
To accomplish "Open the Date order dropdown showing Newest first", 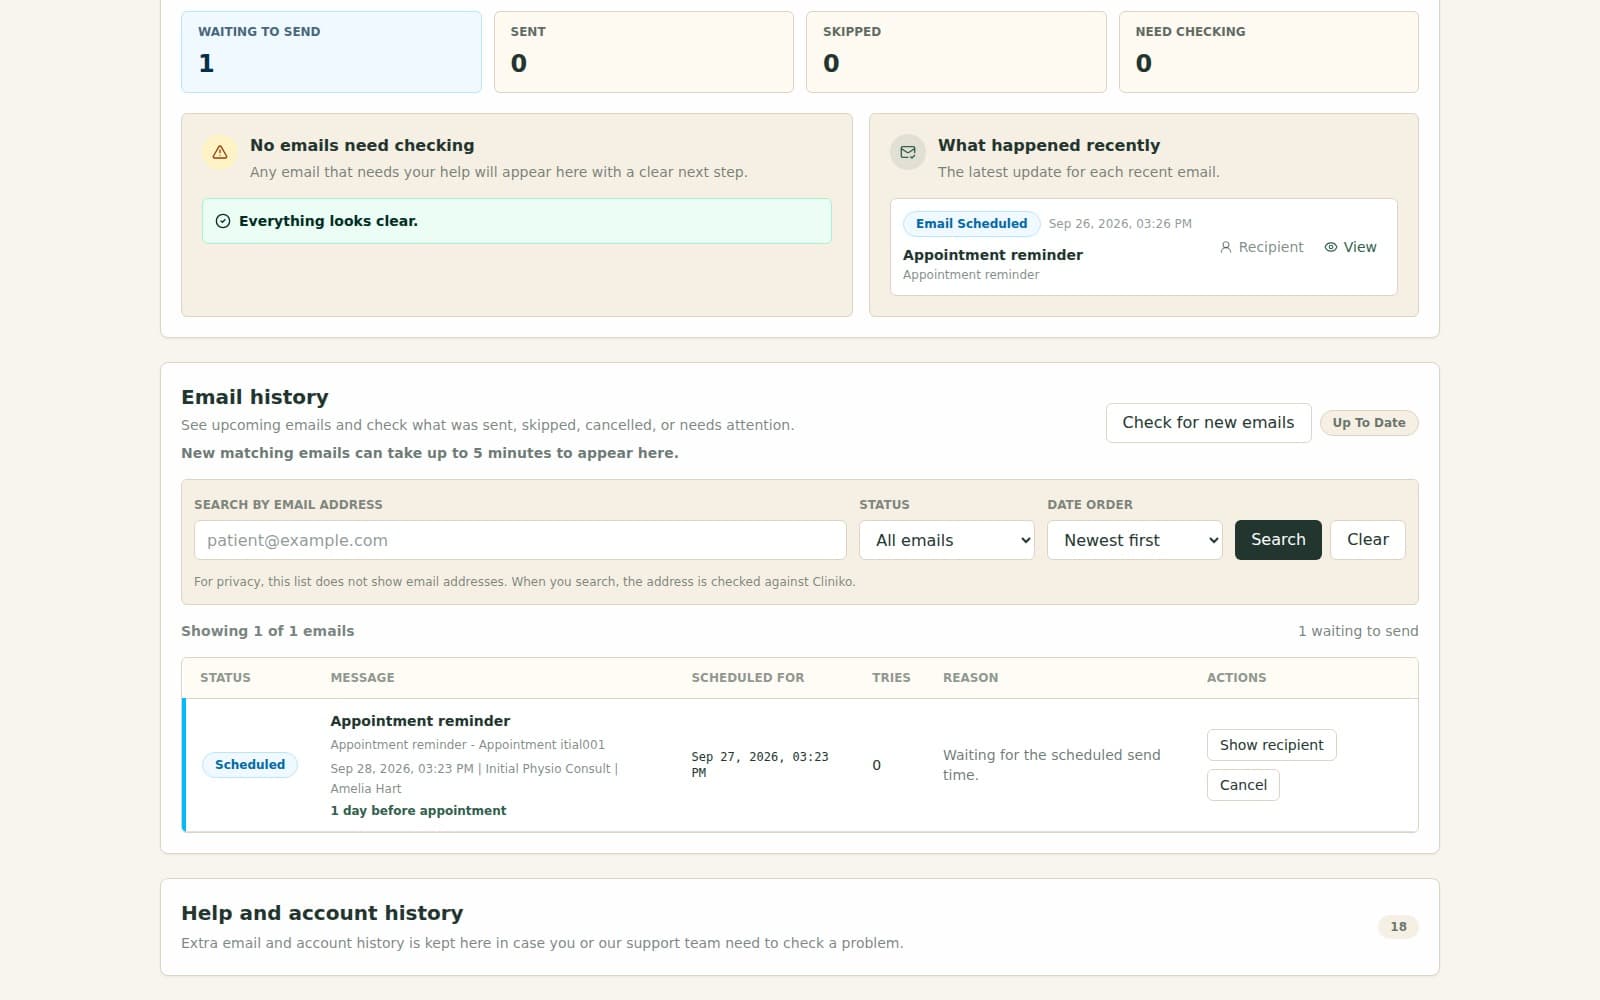I will pyautogui.click(x=1134, y=540).
